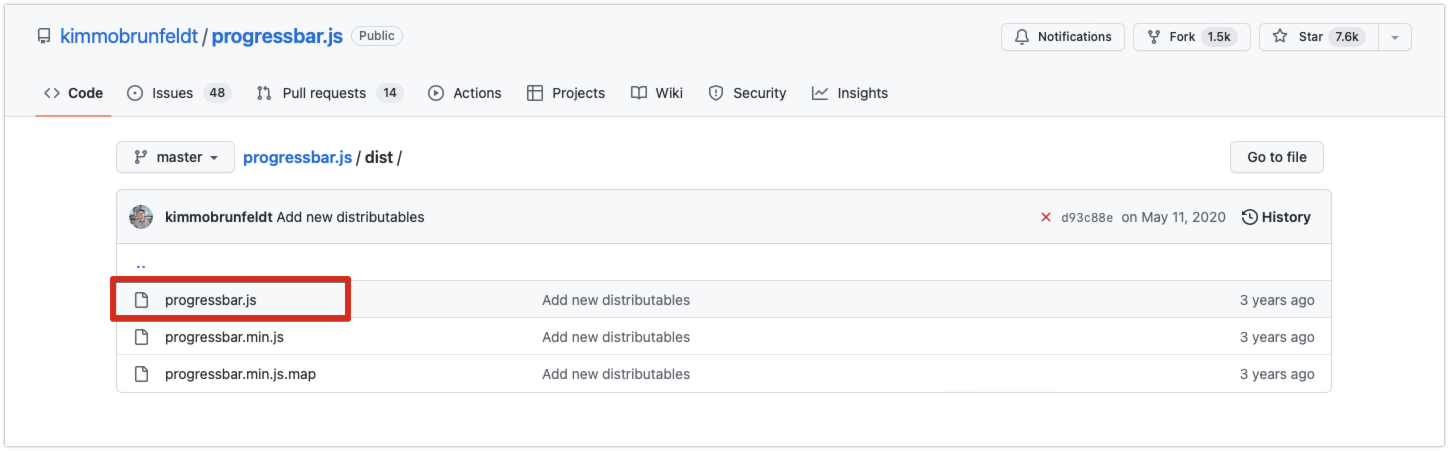1449x451 pixels.
Task: Open the Actions tab
Action: 465,93
